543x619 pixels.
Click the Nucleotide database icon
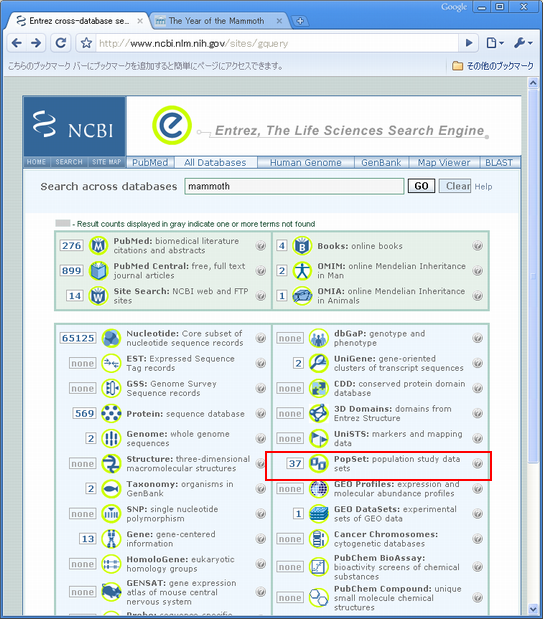point(111,338)
